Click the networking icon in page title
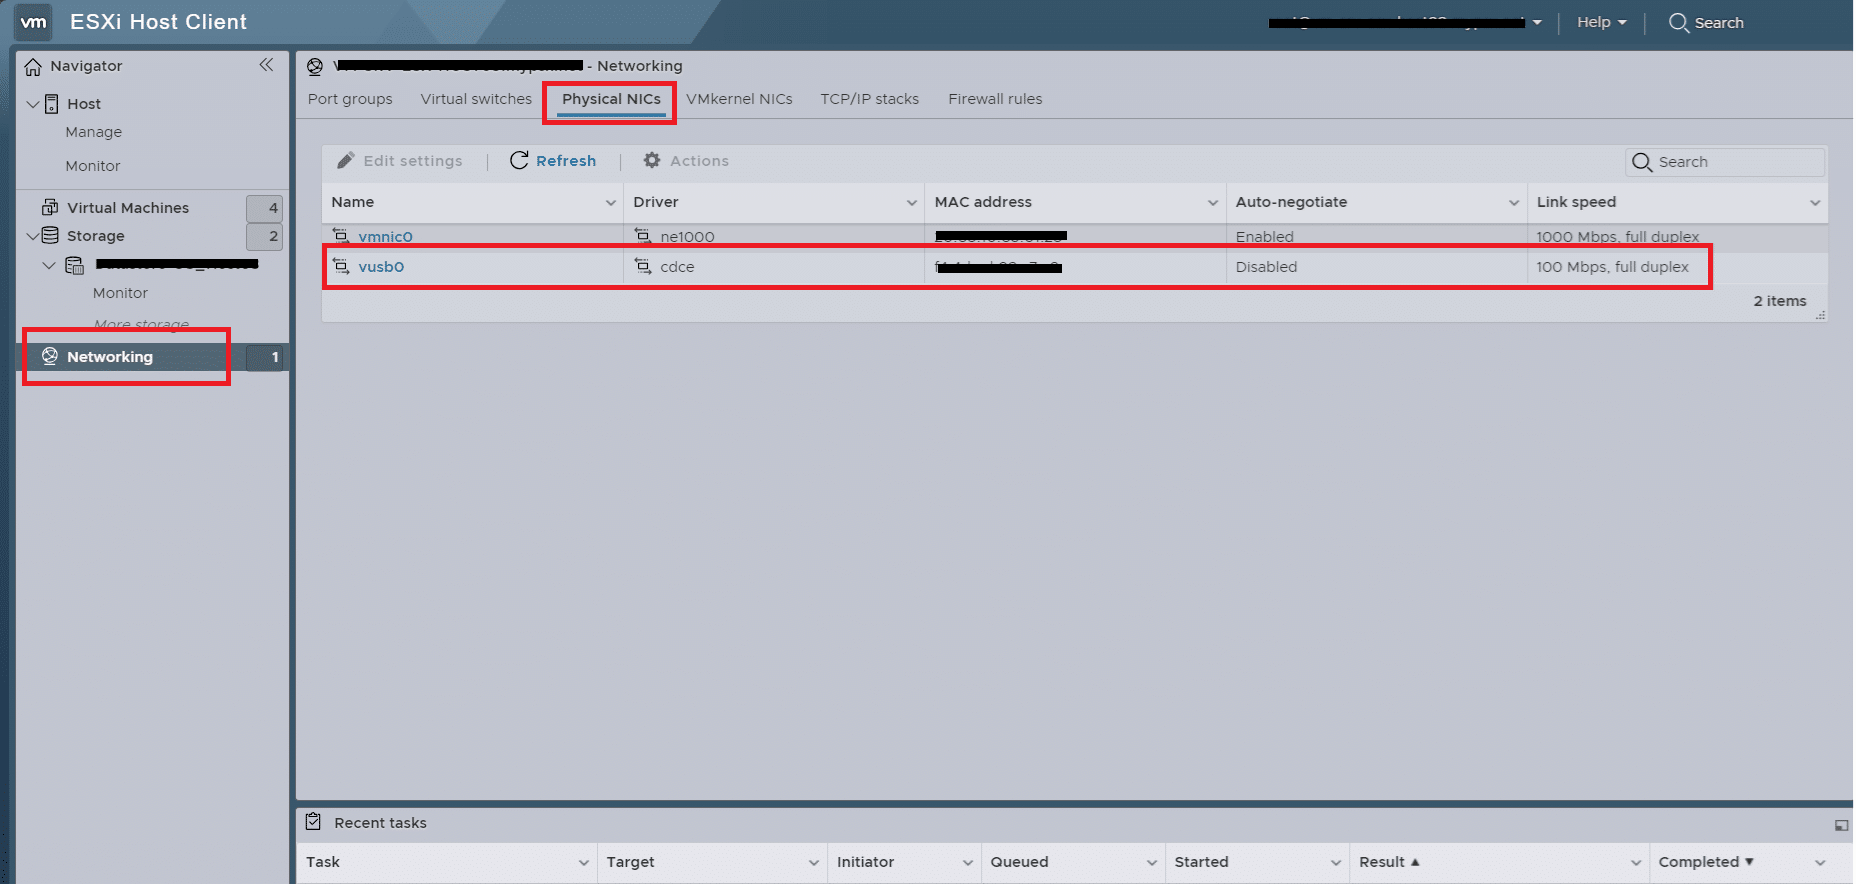1856x884 pixels. (315, 66)
